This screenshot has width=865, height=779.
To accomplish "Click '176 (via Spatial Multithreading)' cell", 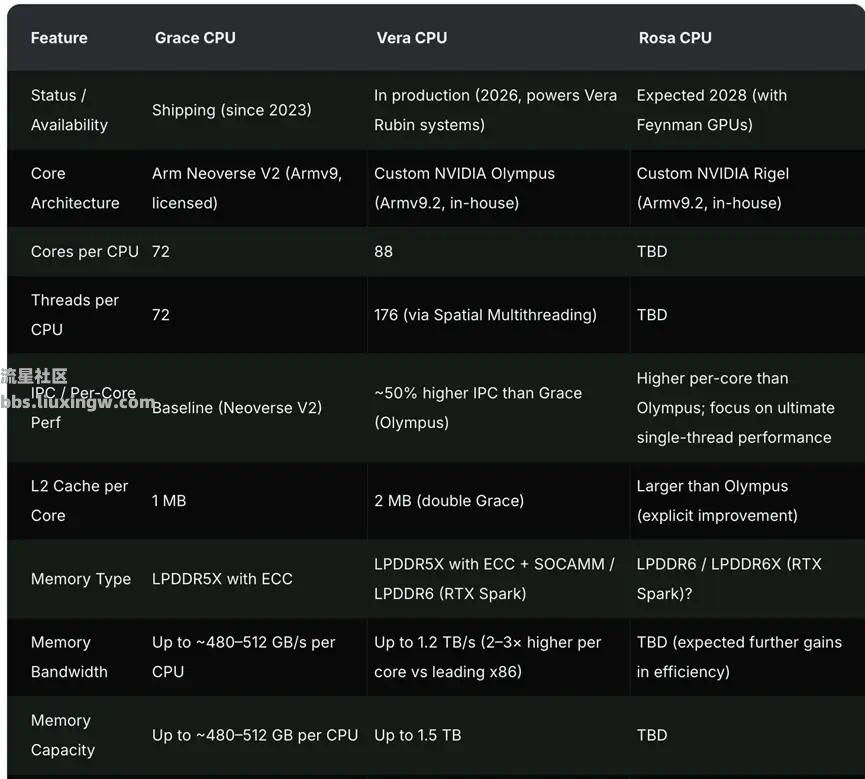I will tap(485, 314).
